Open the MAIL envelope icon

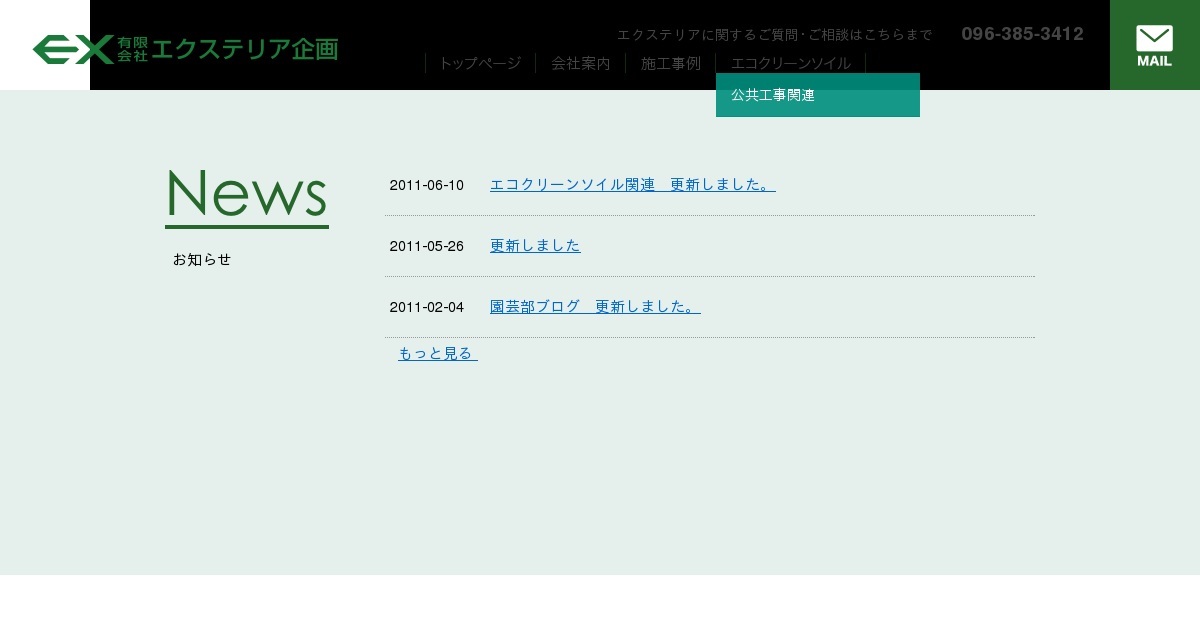point(1154,45)
